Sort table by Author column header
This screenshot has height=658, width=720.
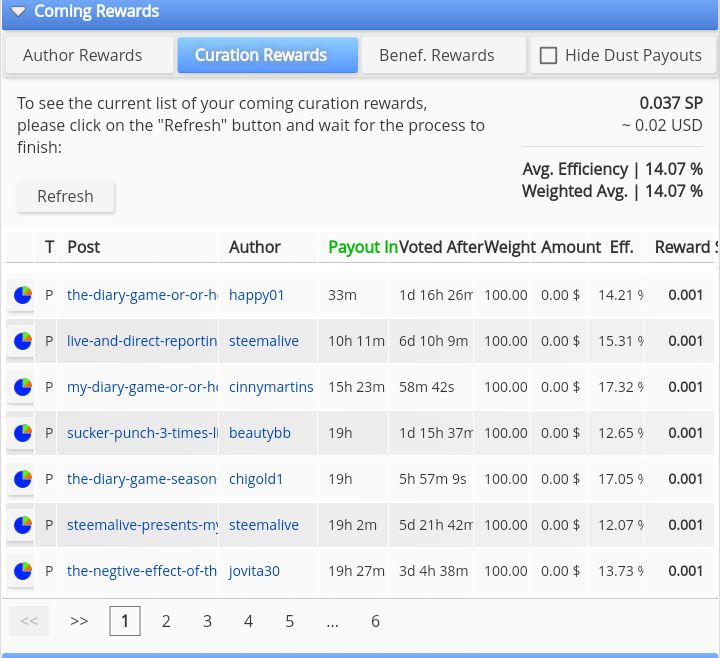click(x=255, y=247)
